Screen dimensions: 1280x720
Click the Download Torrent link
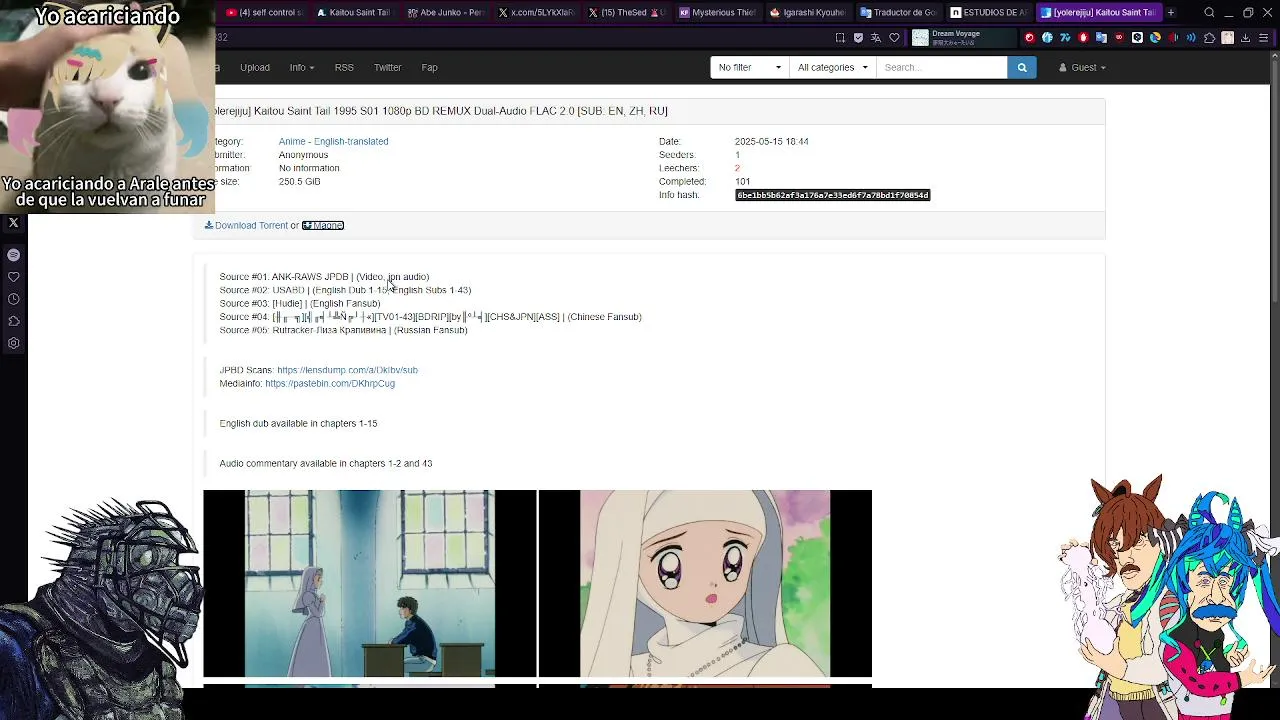coord(246,225)
